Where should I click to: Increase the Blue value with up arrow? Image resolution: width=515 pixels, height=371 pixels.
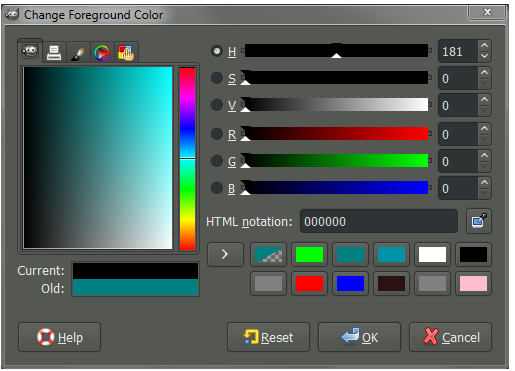point(484,182)
